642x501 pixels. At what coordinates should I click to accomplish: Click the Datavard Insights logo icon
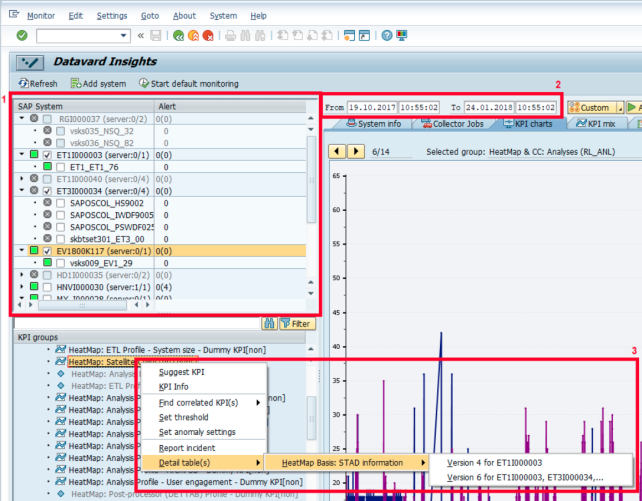pyautogui.click(x=30, y=62)
